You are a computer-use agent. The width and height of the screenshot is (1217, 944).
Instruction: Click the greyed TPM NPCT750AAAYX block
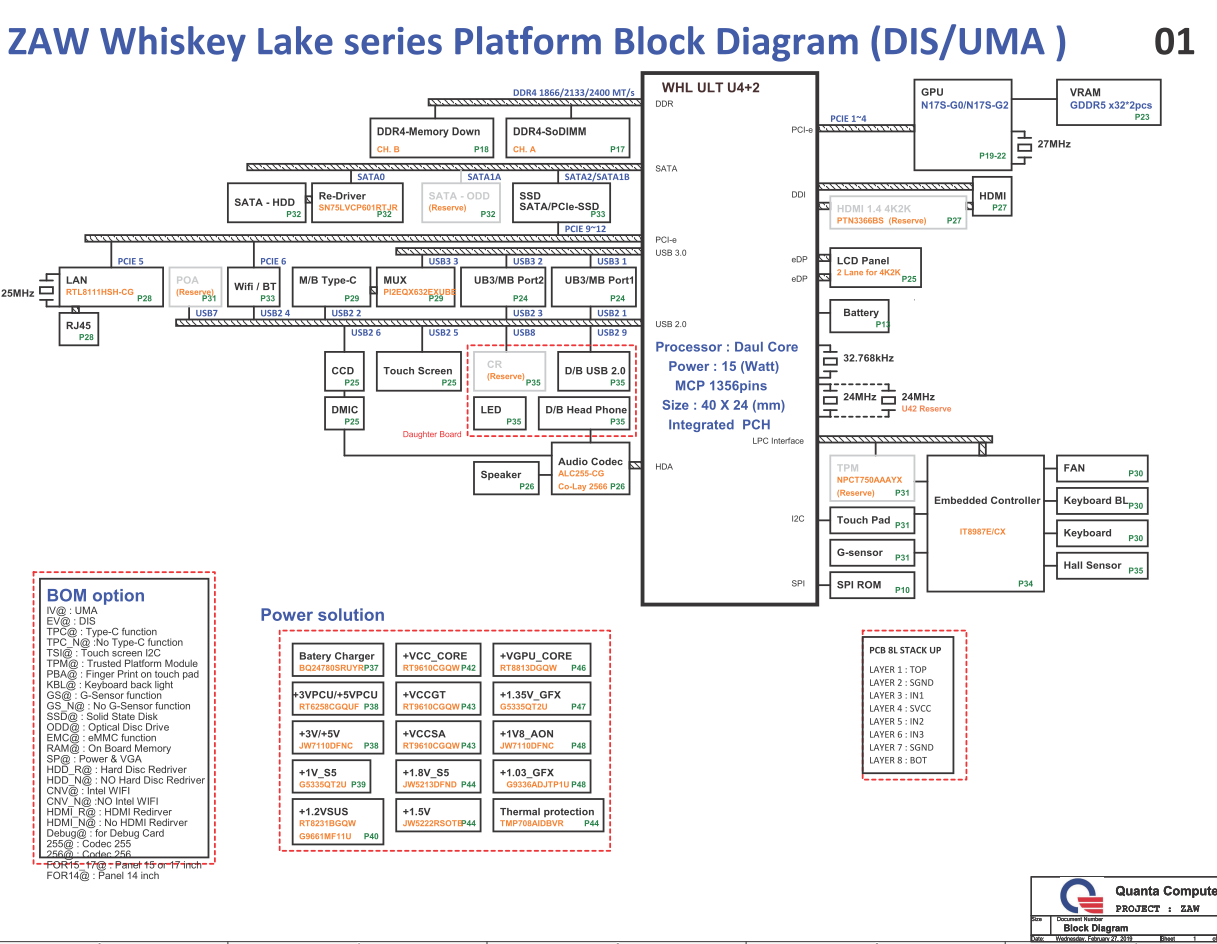point(874,478)
